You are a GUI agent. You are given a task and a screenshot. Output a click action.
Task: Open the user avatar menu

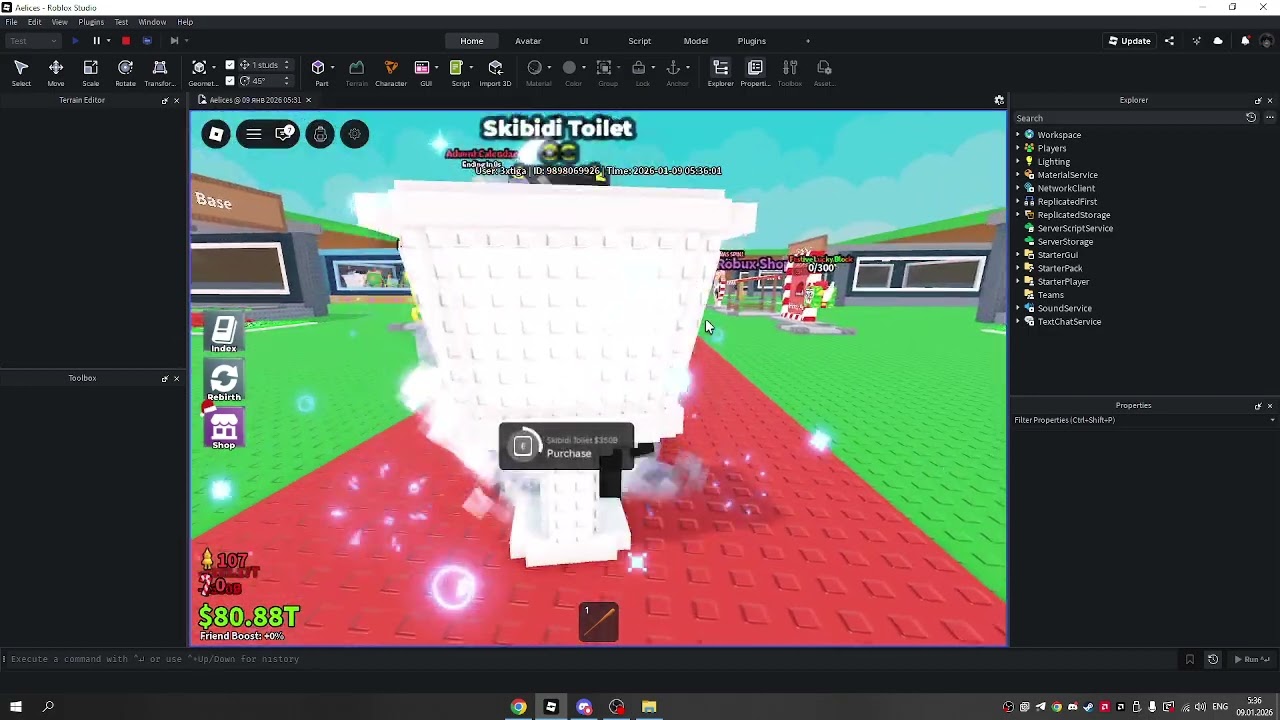[1267, 41]
